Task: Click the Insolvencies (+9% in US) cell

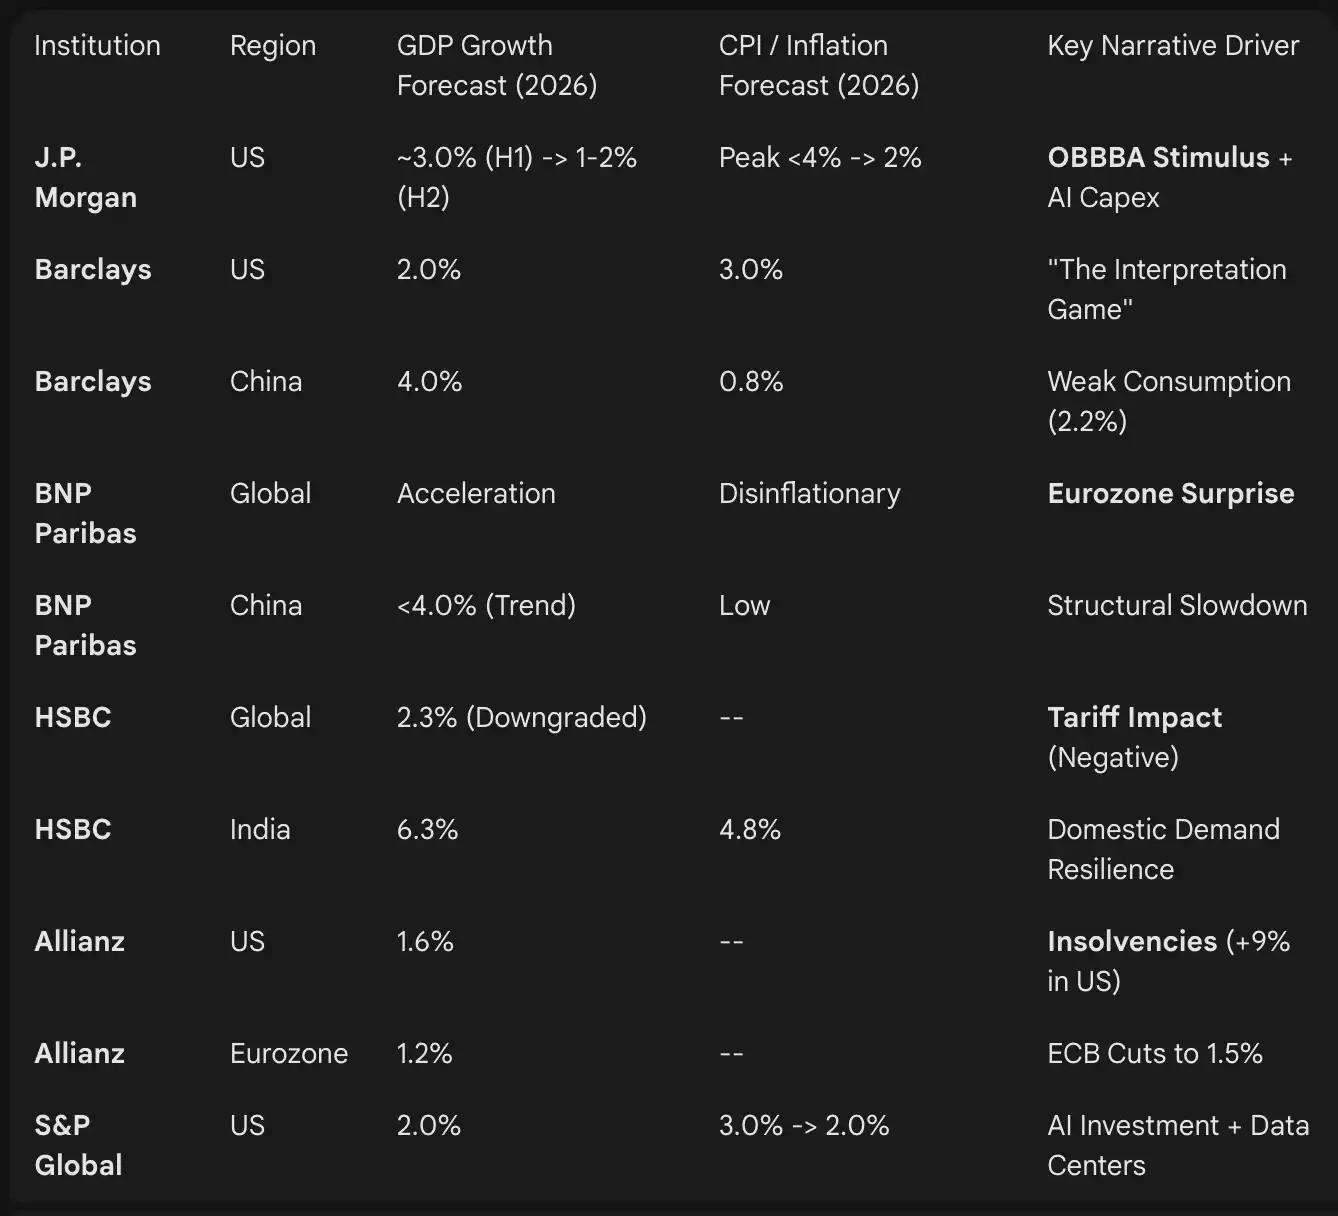Action: click(x=1168, y=961)
